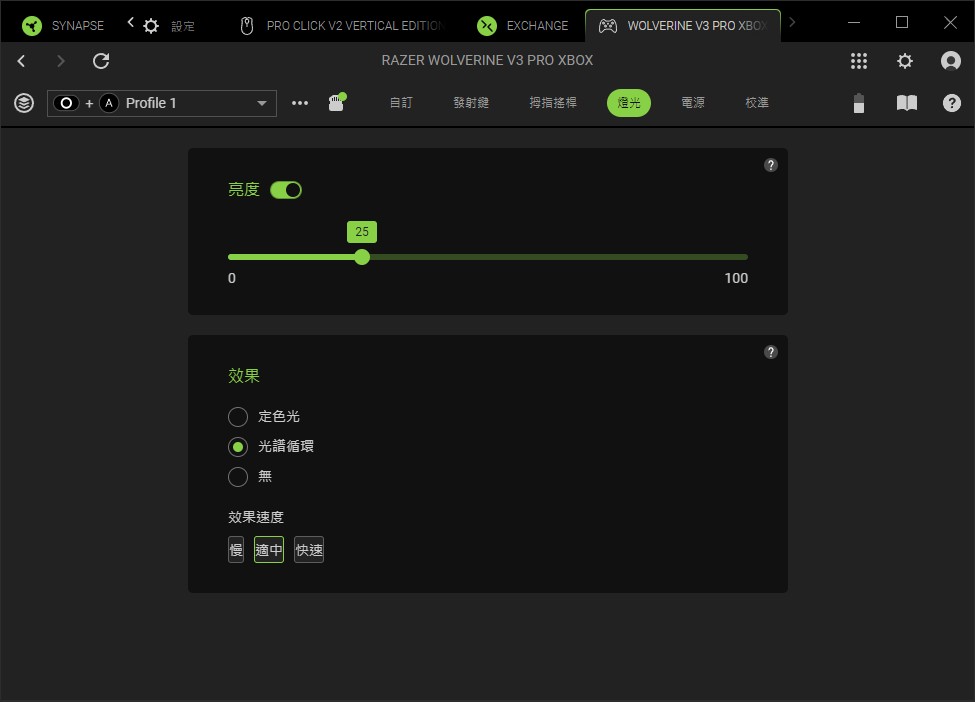Viewport: 975px width, 702px height.
Task: Close the Synapse window
Action: pyautogui.click(x=950, y=22)
